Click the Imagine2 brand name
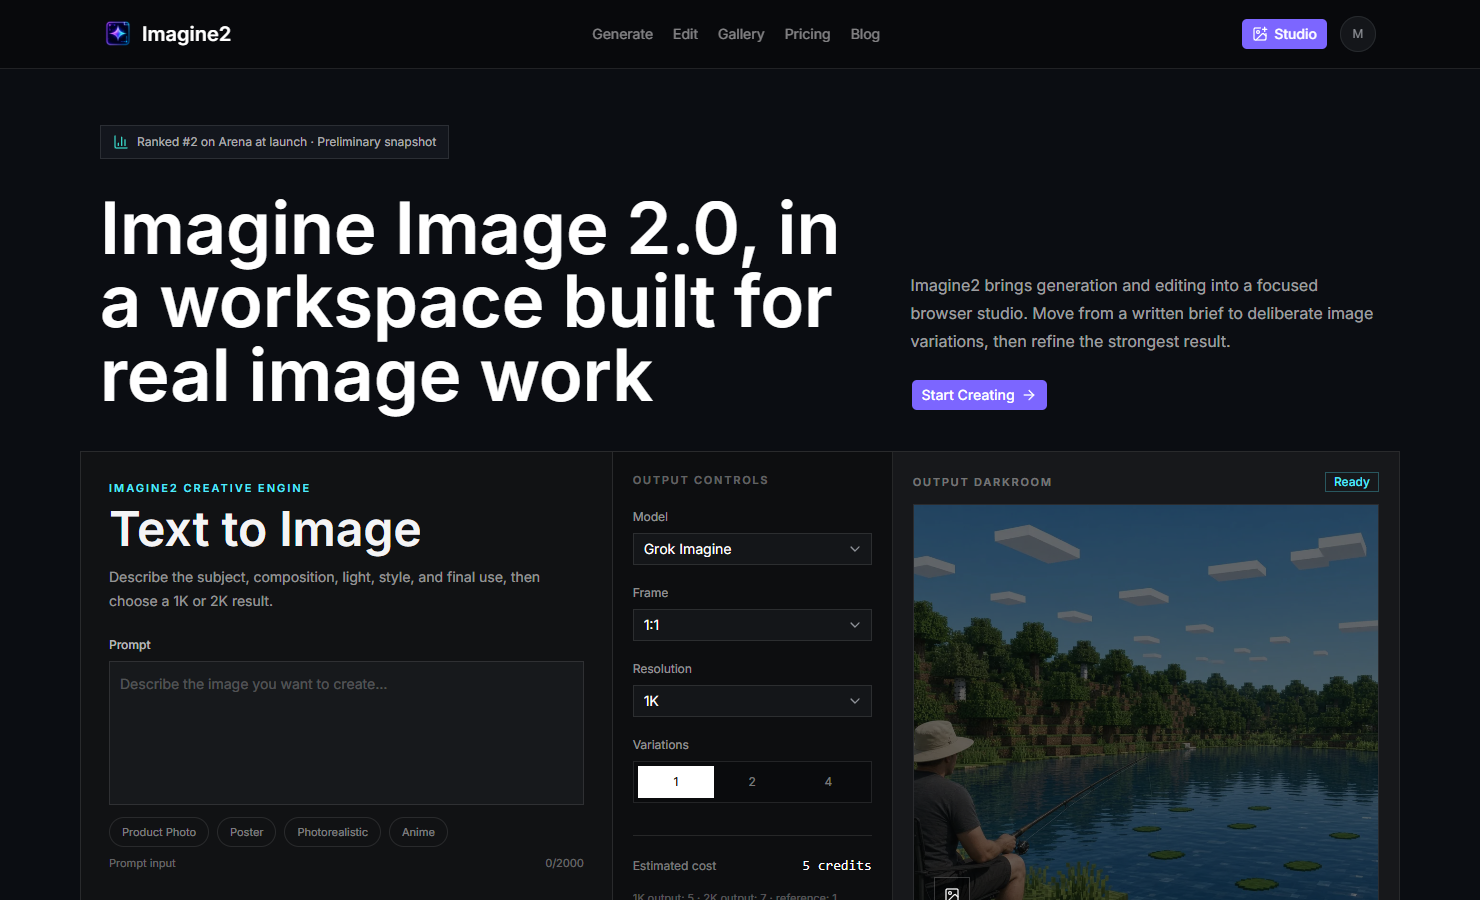This screenshot has height=900, width=1480. coord(186,34)
